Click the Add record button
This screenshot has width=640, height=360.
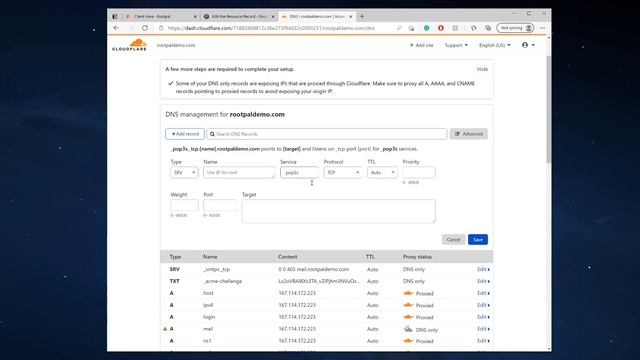click(185, 134)
